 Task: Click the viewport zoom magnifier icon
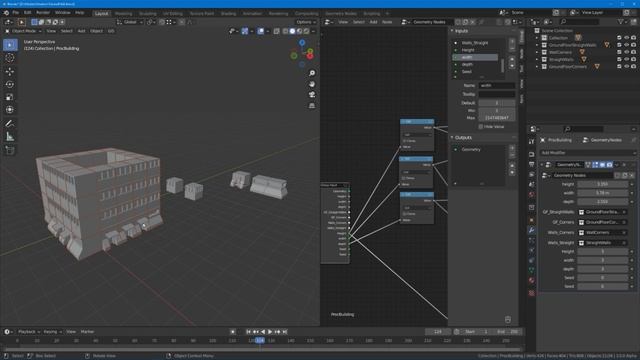pyautogui.click(x=312, y=73)
